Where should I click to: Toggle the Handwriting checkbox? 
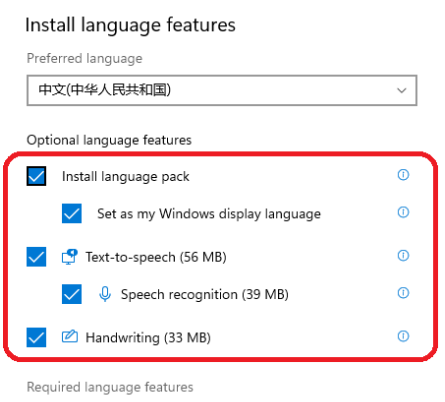[36, 337]
